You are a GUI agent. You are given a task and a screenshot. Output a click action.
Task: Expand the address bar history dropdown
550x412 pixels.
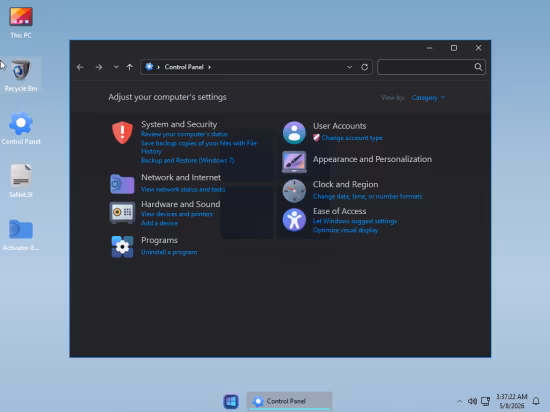[x=349, y=67]
